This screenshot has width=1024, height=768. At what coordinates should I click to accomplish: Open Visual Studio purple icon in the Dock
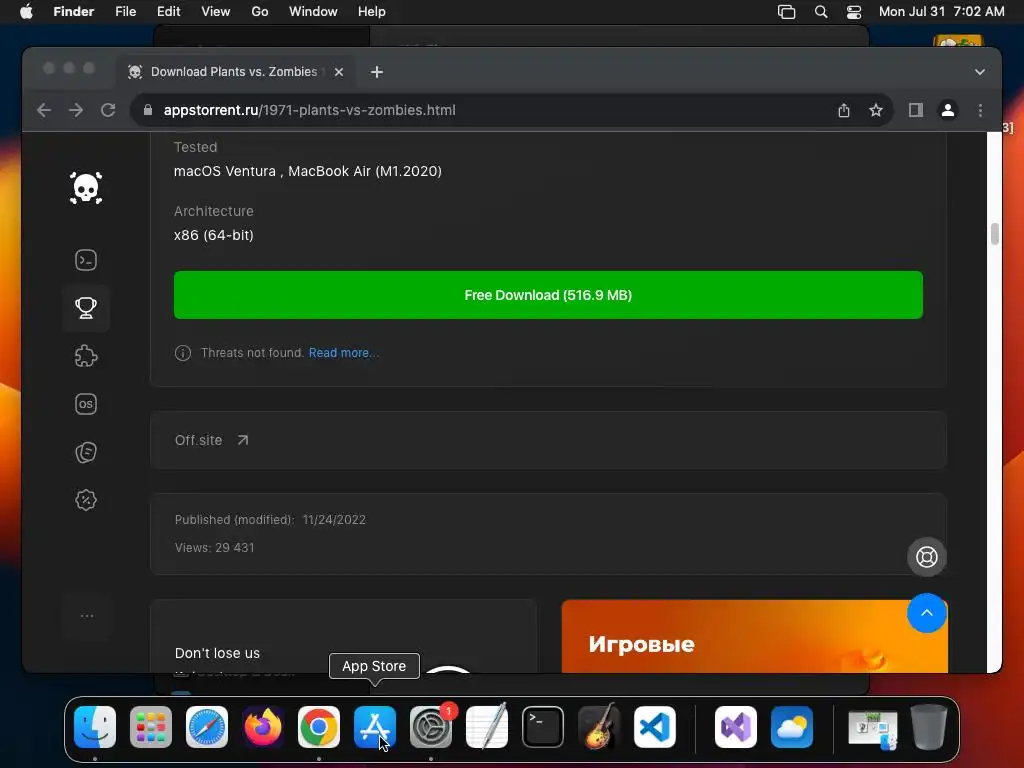click(736, 727)
